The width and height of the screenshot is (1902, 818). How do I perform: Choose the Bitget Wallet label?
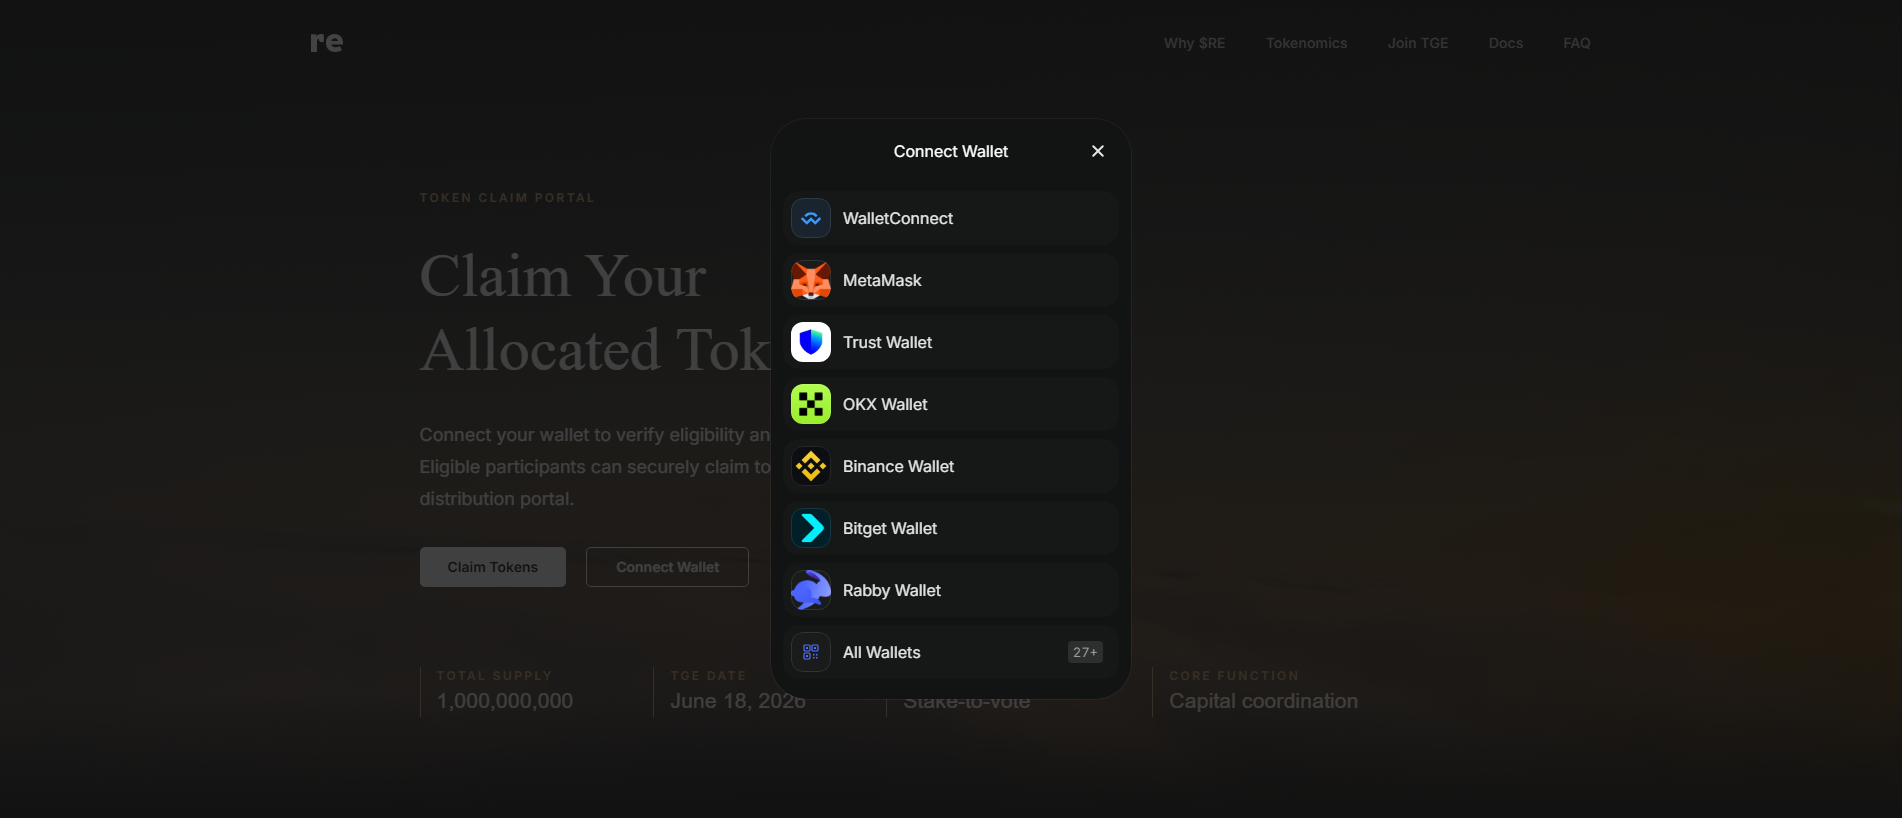pyautogui.click(x=890, y=528)
